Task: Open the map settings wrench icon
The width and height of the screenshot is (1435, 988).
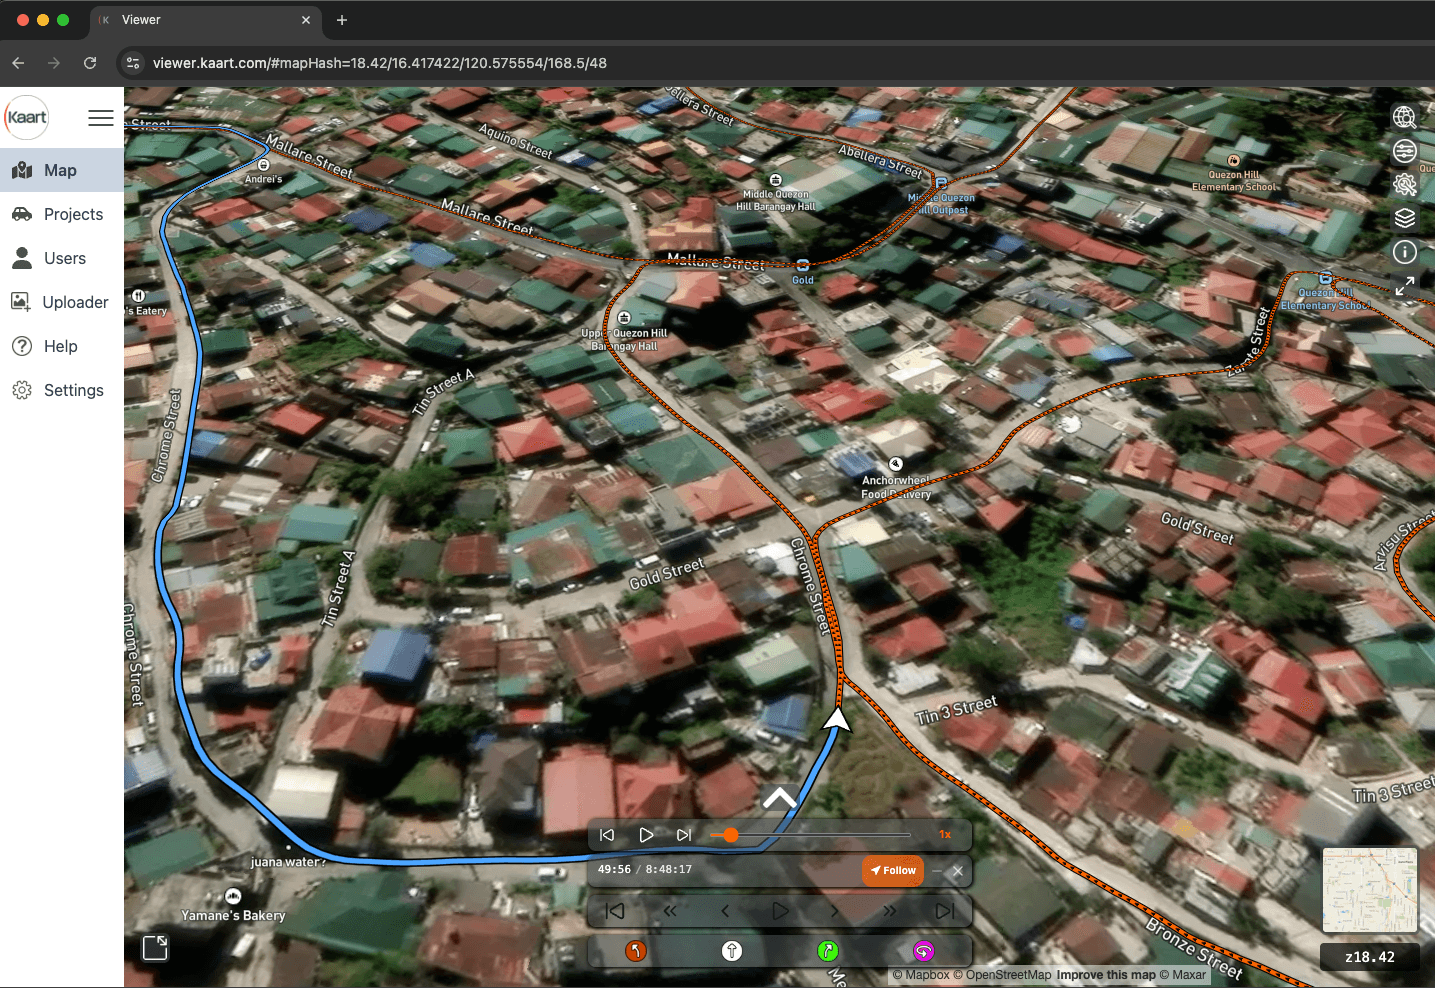Action: coord(1404,184)
